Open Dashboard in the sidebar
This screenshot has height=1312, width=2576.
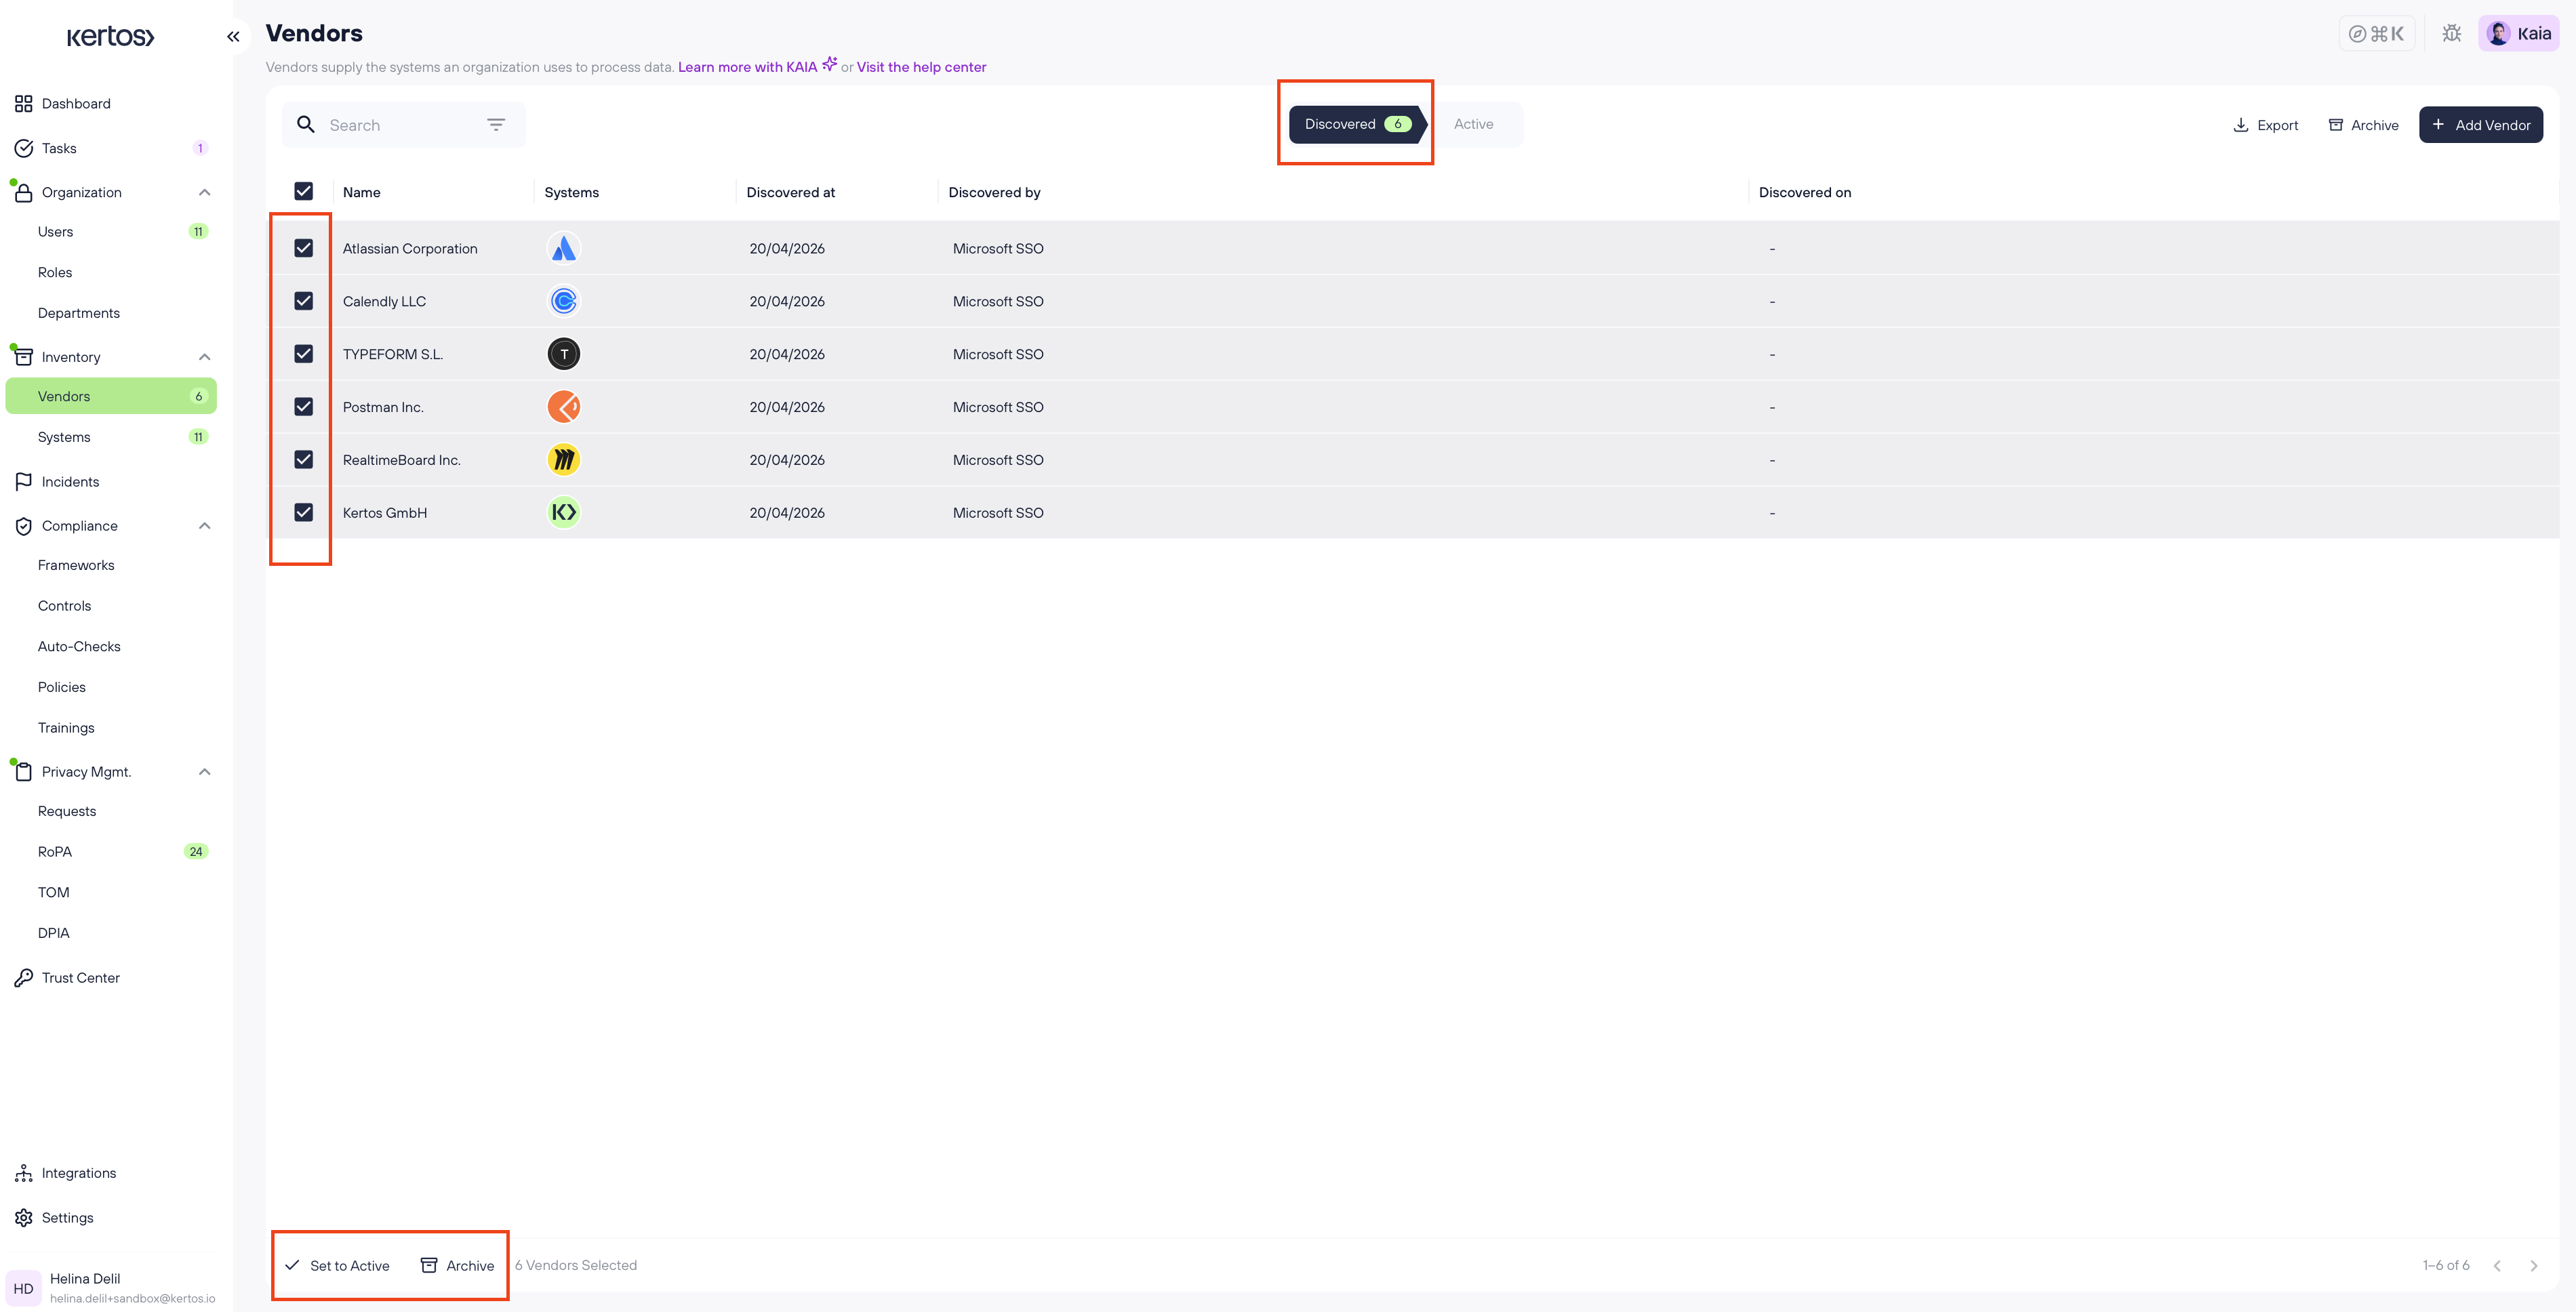coord(111,104)
